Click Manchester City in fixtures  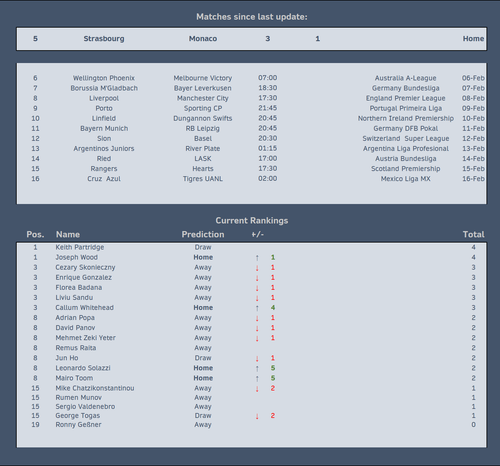tap(203, 98)
